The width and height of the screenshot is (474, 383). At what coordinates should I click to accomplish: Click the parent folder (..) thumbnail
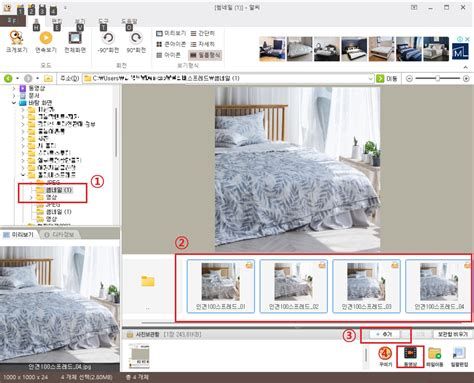(148, 287)
